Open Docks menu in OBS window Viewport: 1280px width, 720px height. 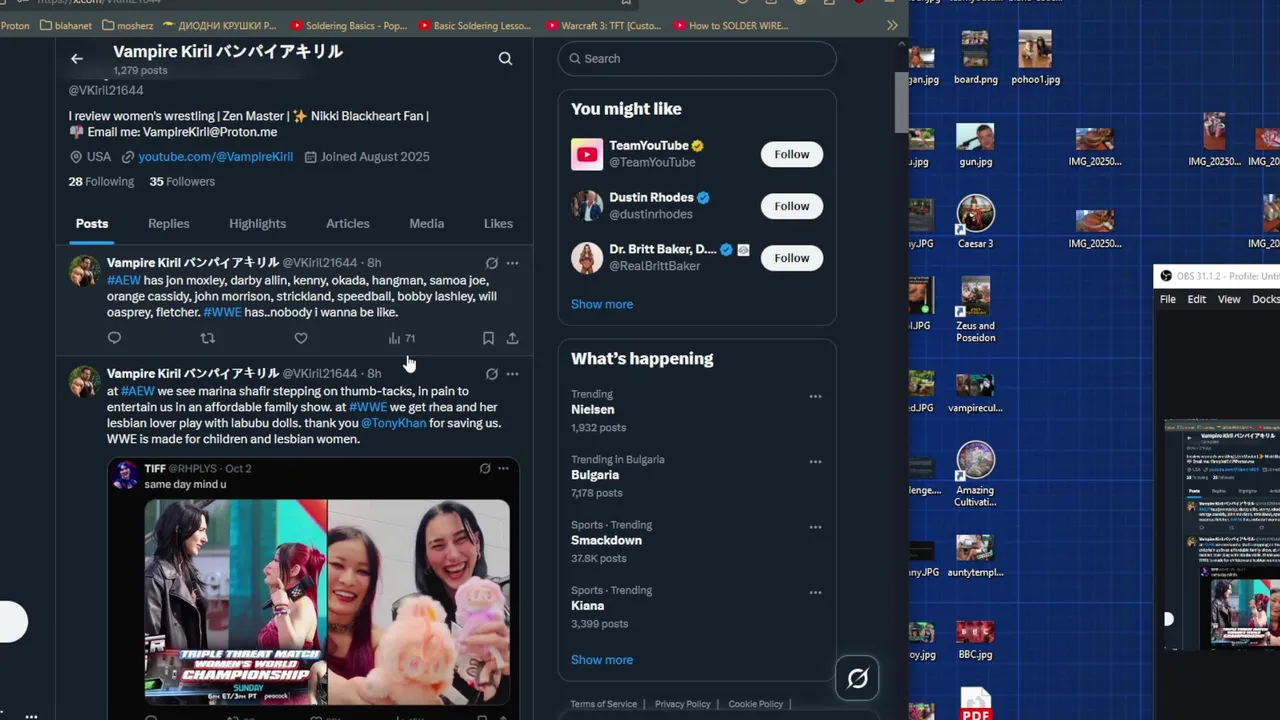point(1266,299)
